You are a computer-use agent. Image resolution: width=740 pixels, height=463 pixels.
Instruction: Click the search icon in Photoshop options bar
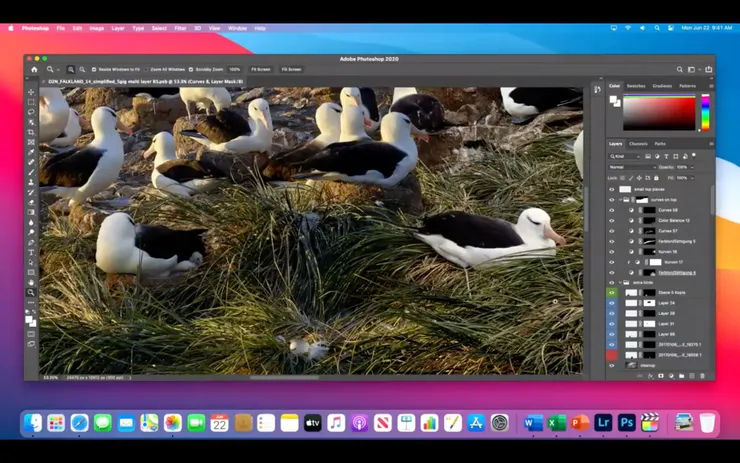(680, 69)
